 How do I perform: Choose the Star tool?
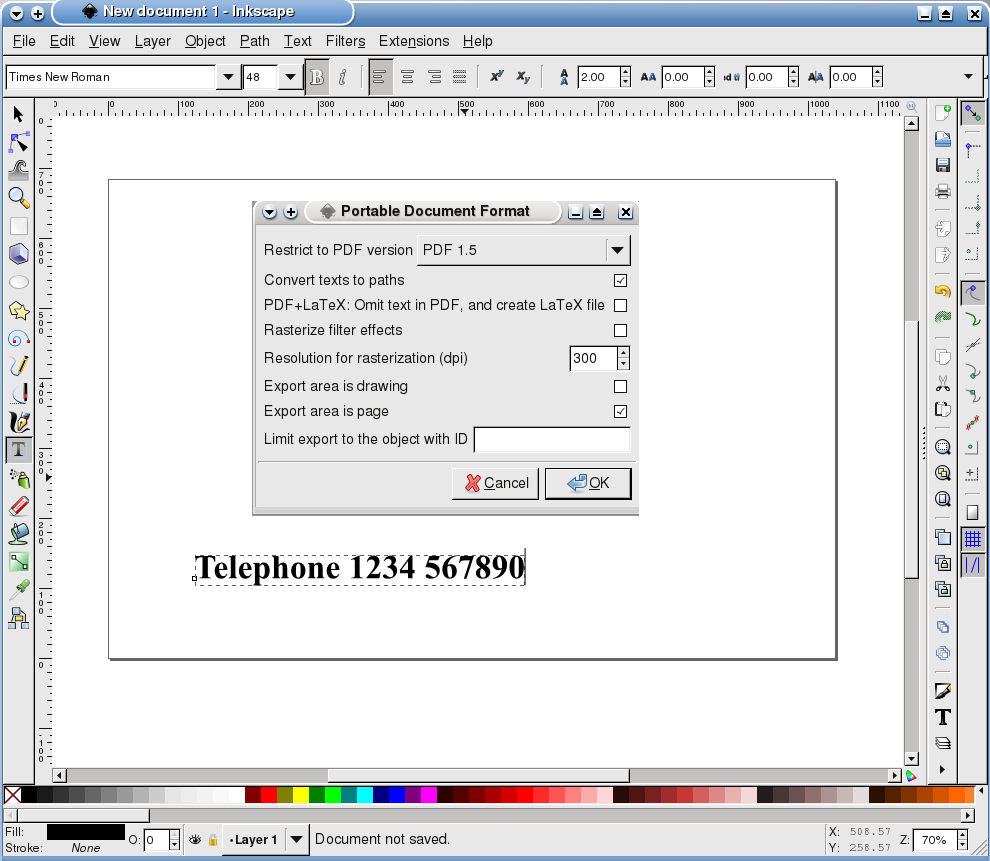[x=18, y=310]
